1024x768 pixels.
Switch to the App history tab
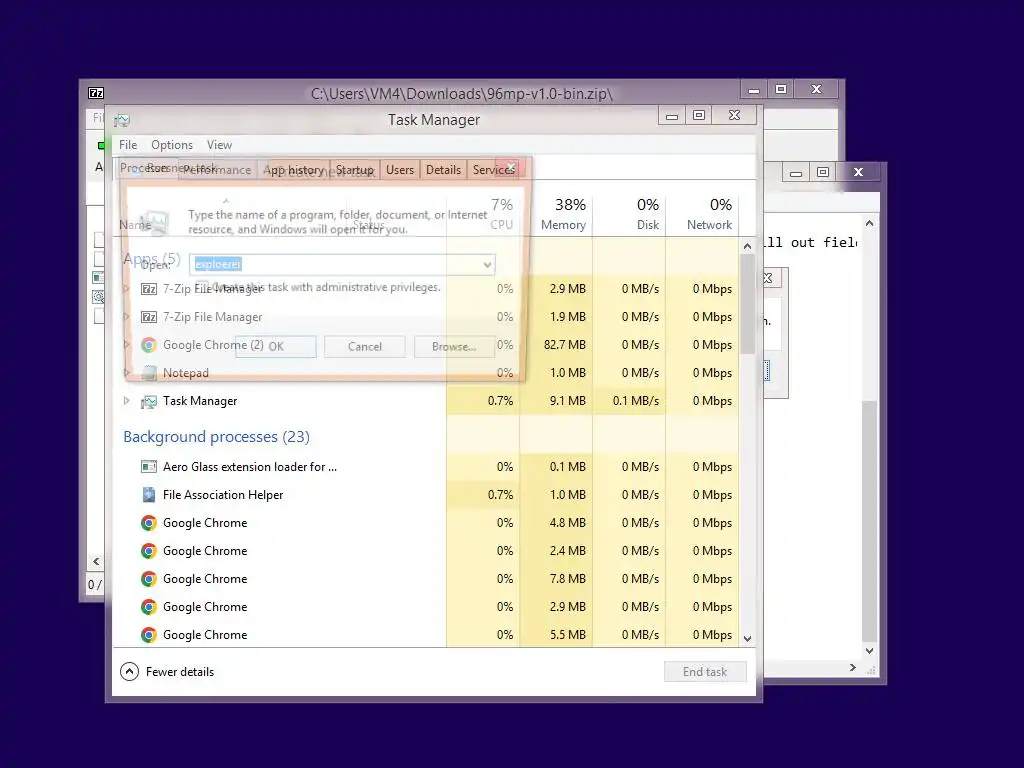[293, 170]
